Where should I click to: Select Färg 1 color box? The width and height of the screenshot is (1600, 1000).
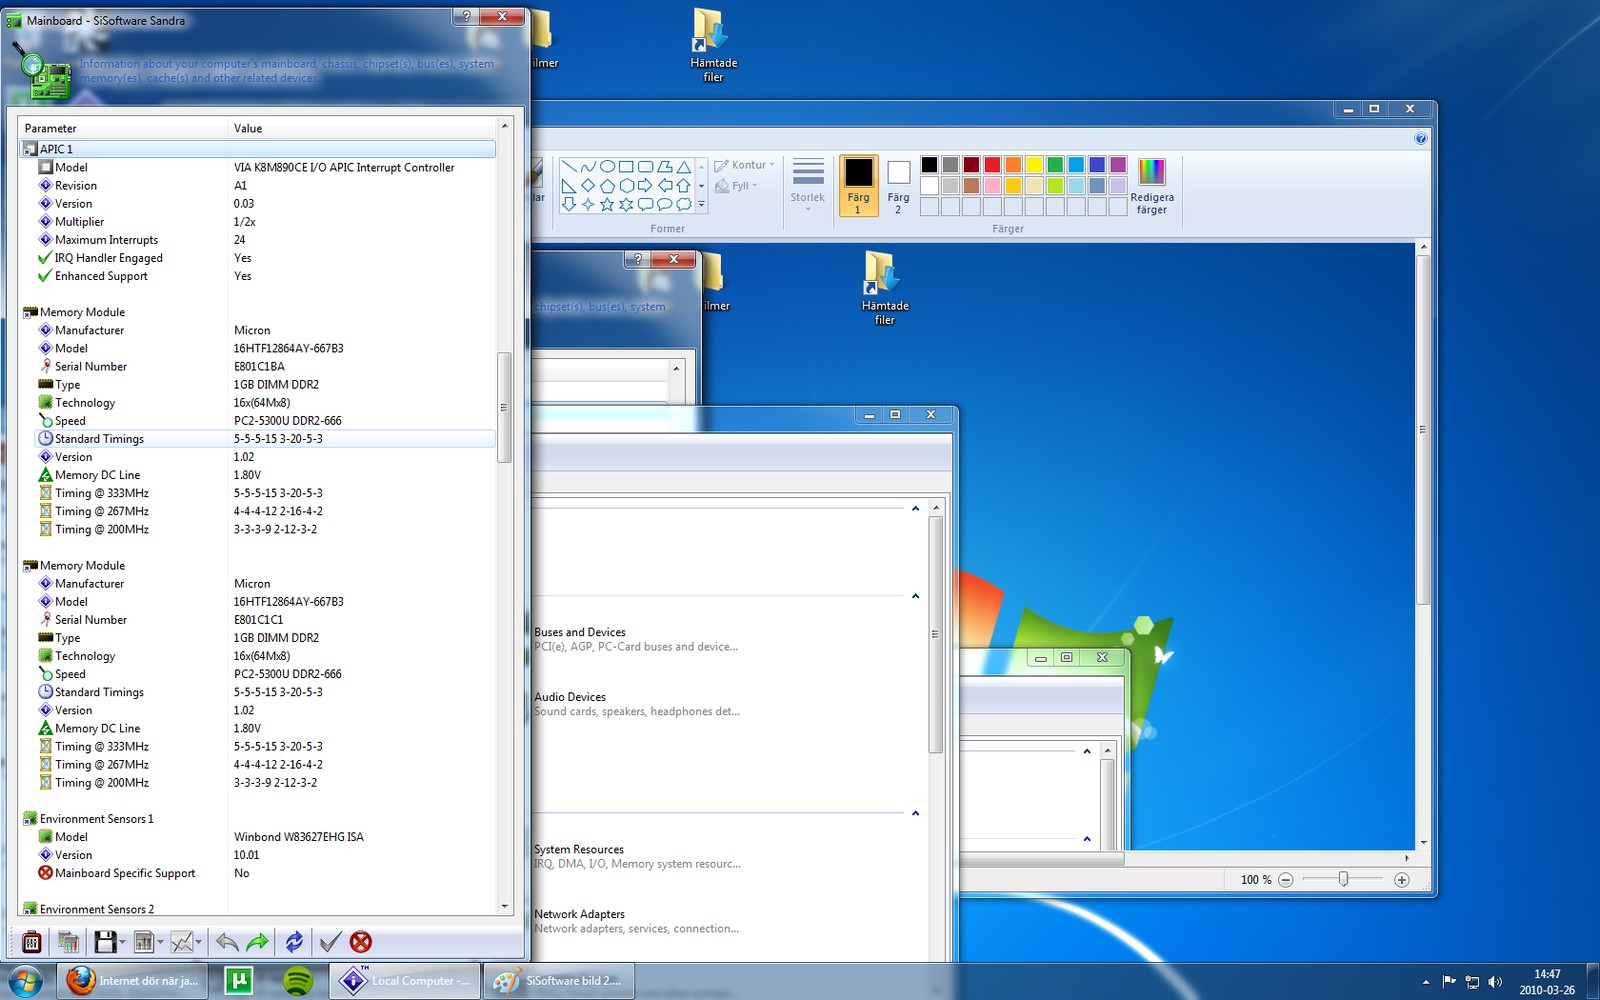coord(858,186)
